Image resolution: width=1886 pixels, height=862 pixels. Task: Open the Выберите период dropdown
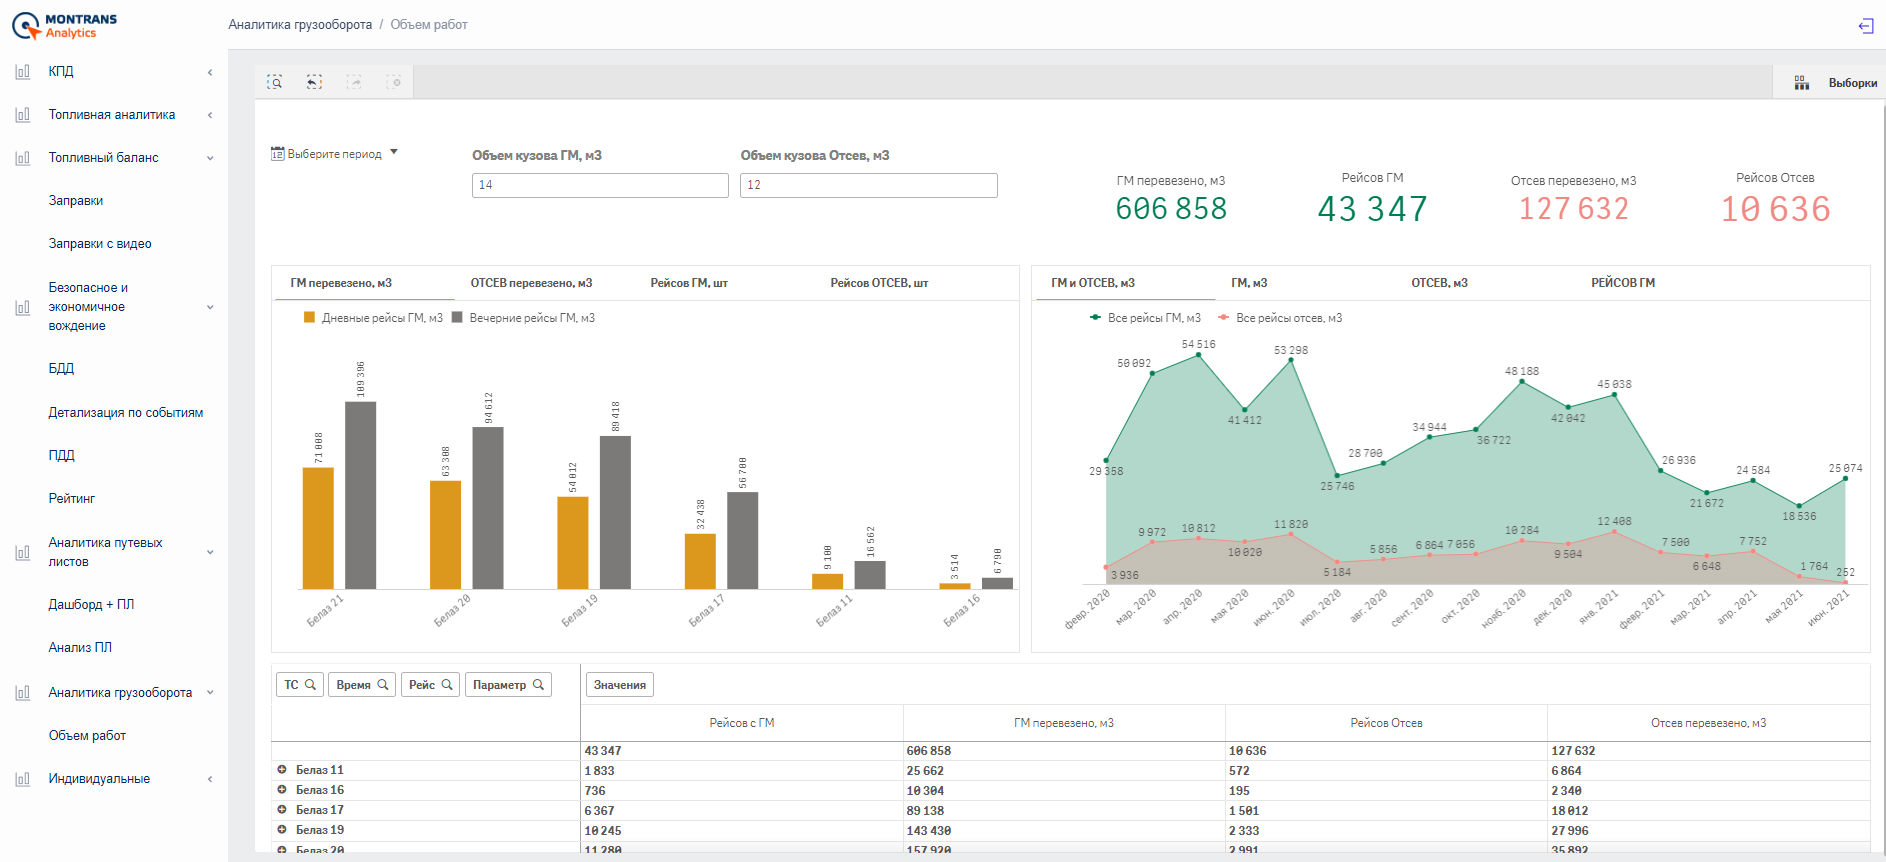335,154
